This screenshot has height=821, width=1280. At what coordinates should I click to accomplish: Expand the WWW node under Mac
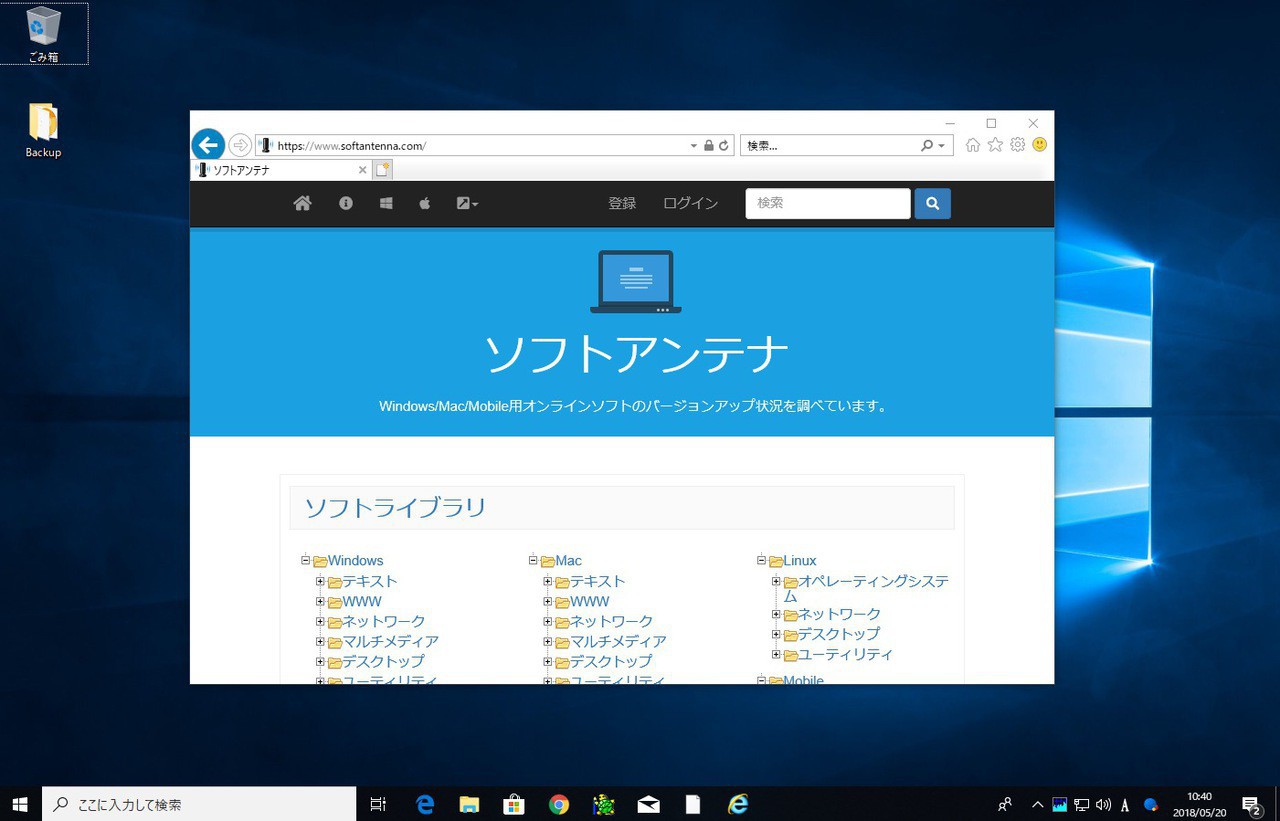click(548, 601)
